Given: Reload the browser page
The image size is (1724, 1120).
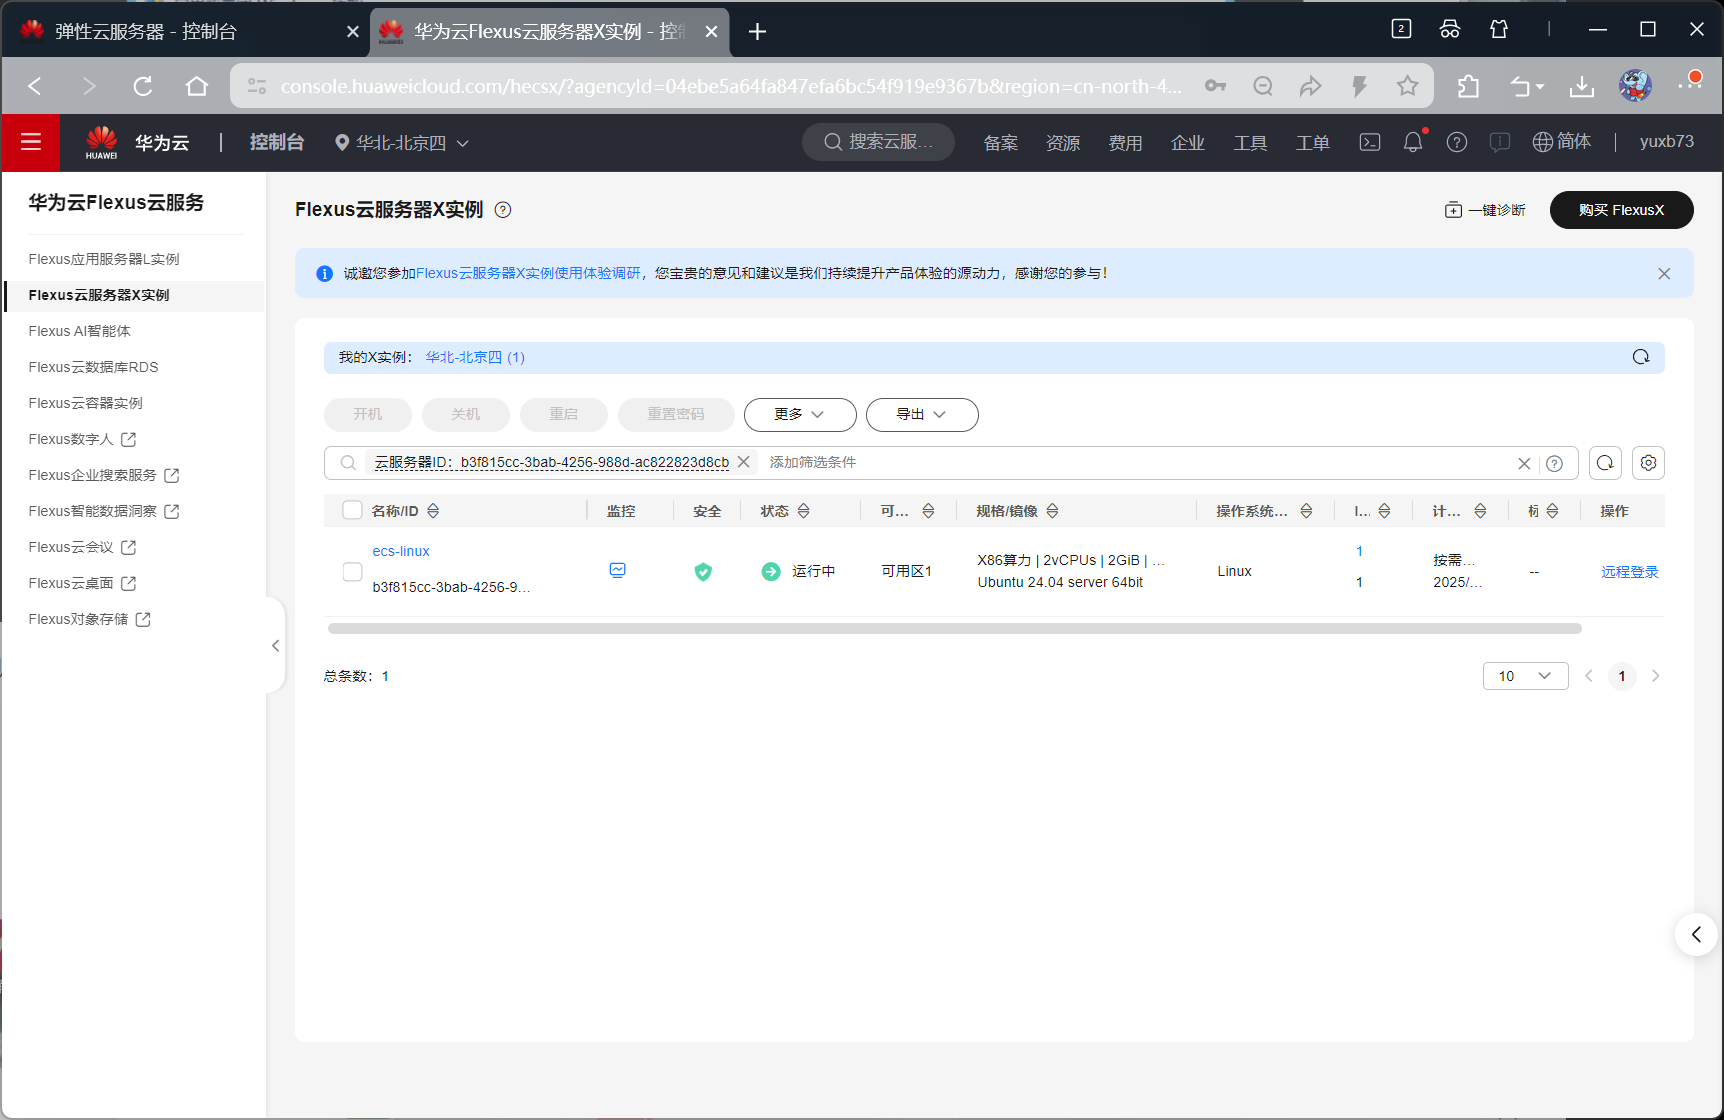Looking at the screenshot, I should pyautogui.click(x=143, y=86).
